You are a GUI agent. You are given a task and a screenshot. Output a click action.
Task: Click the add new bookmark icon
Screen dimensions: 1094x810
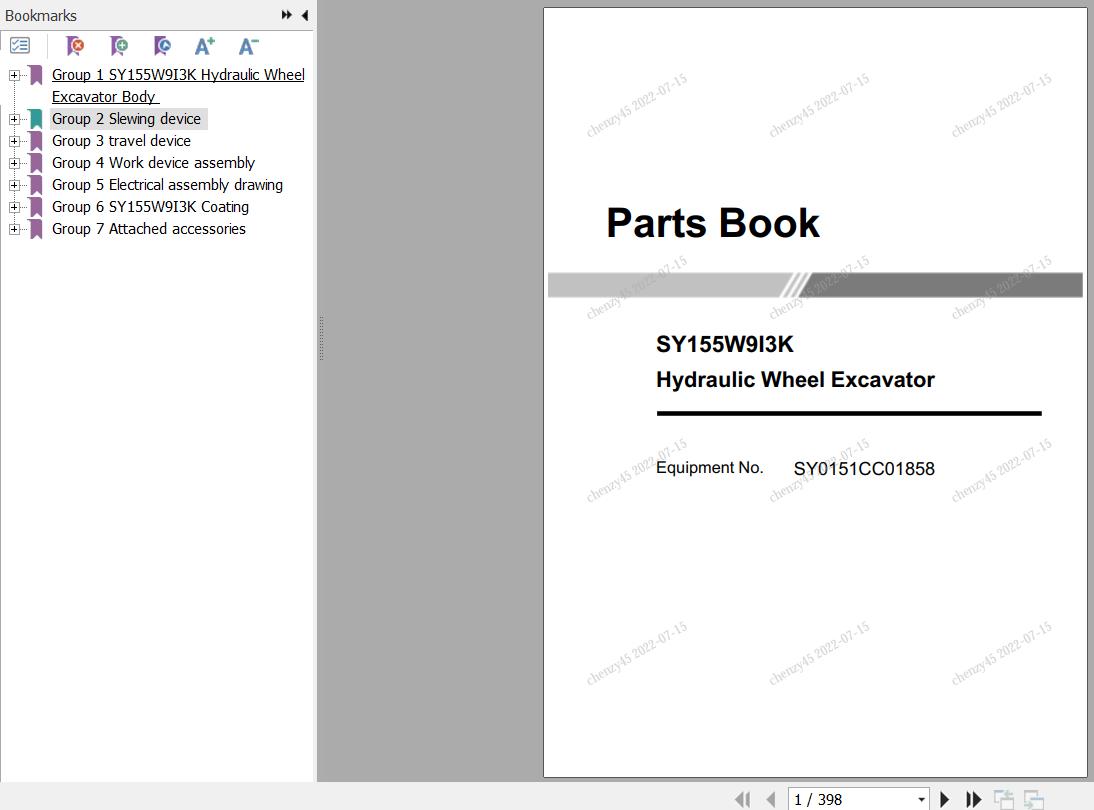119,46
